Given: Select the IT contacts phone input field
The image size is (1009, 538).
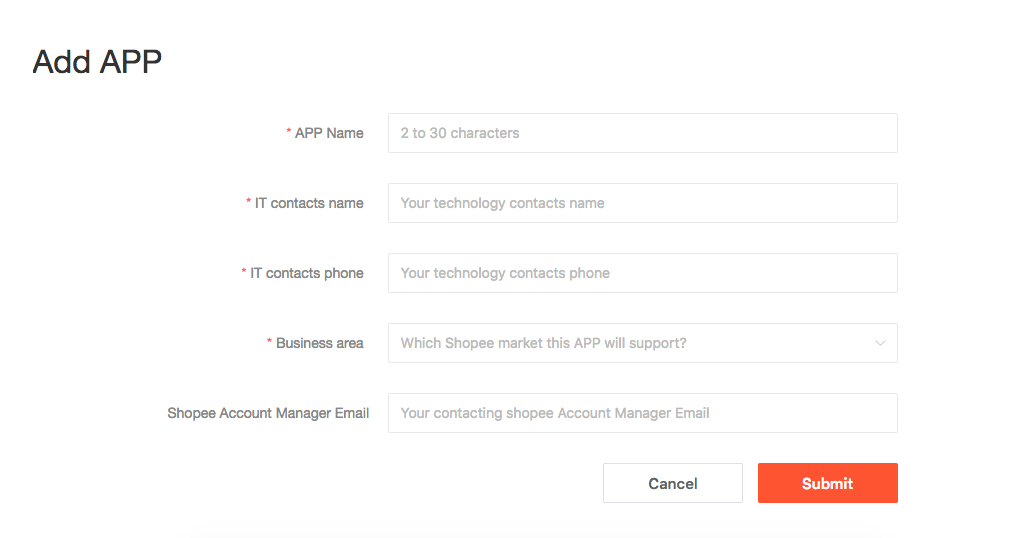Looking at the screenshot, I should (642, 273).
